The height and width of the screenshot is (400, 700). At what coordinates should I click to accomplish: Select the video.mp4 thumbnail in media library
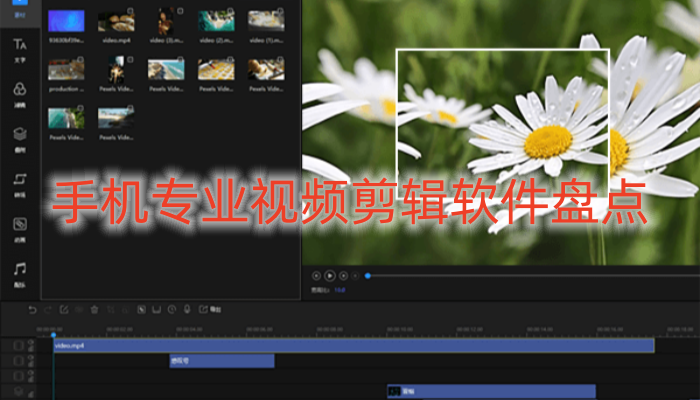tap(117, 22)
